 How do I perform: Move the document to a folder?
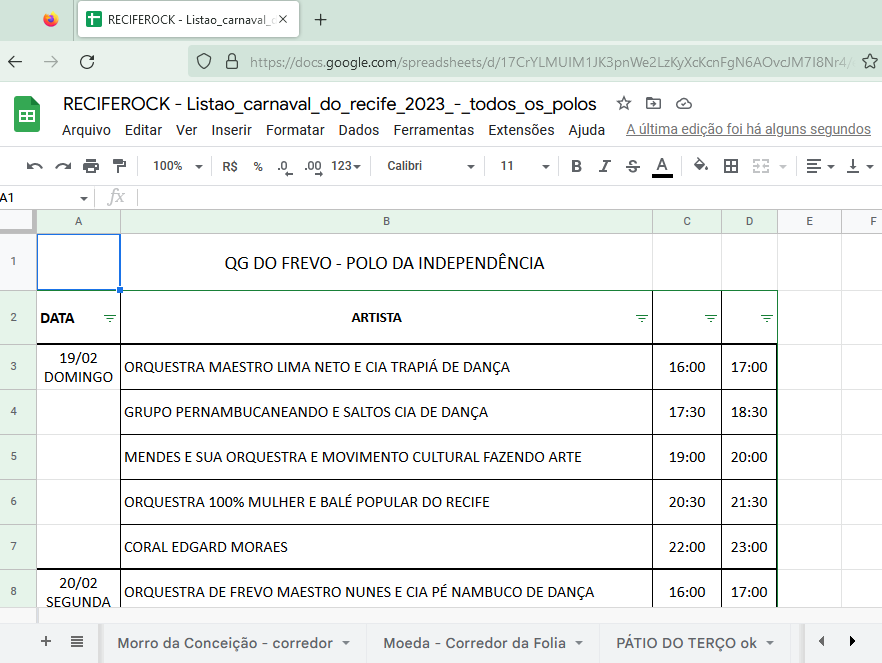click(x=653, y=103)
